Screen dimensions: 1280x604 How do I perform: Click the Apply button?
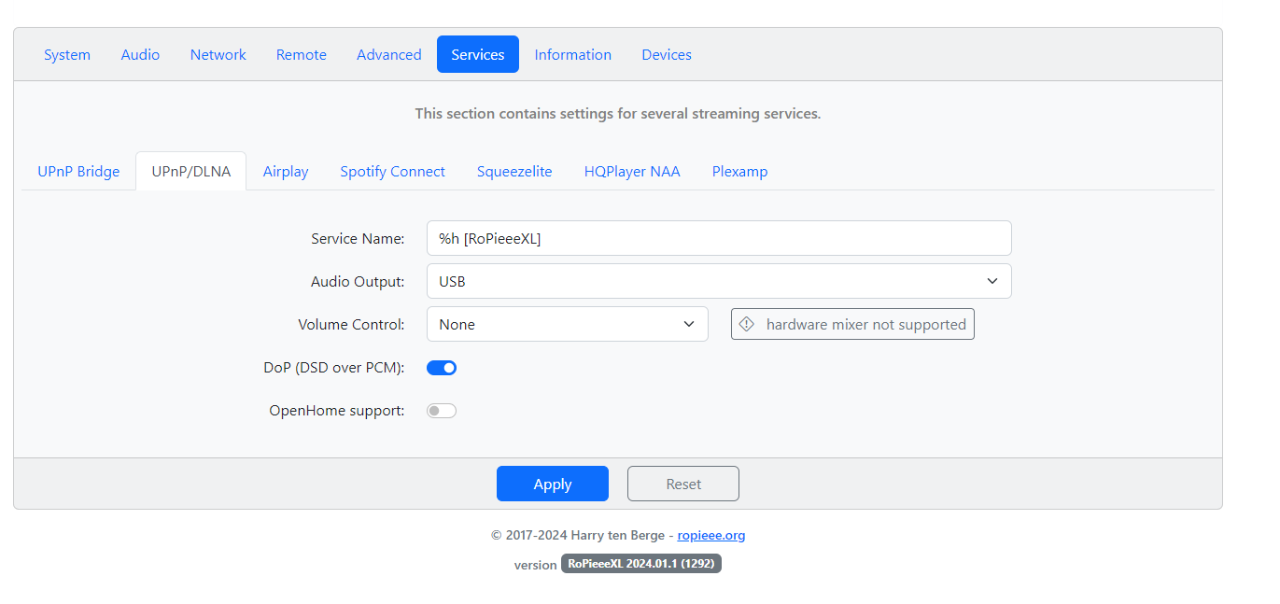(x=552, y=484)
